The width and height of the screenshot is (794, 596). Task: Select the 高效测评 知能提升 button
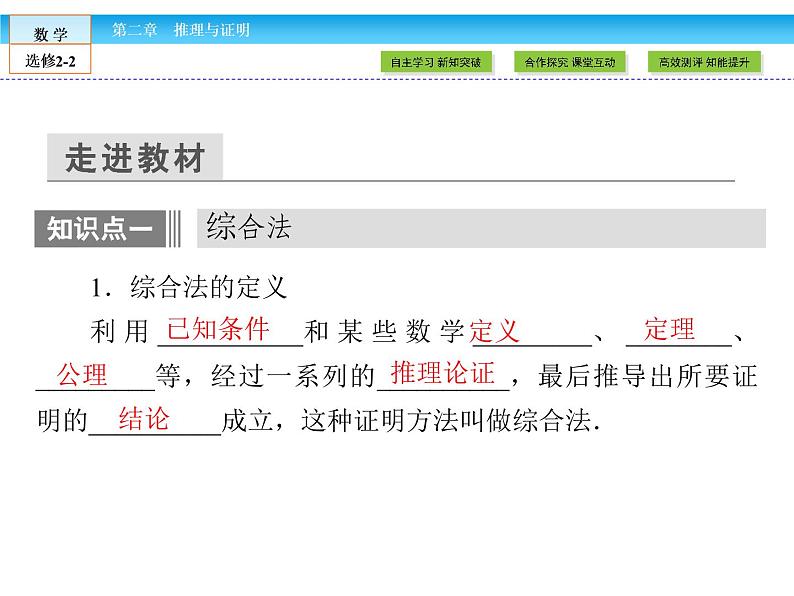703,63
